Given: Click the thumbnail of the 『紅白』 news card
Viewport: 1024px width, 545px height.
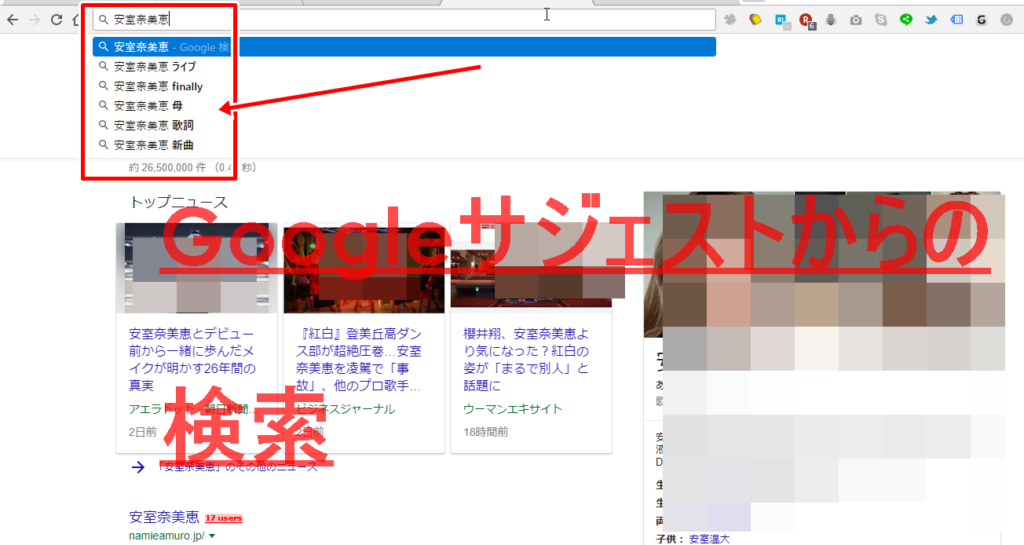Looking at the screenshot, I should click(364, 268).
